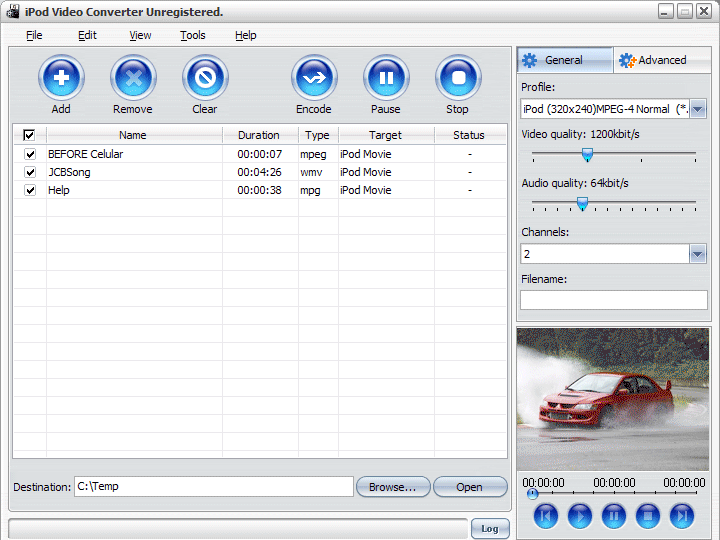
Task: Uncheck the BEFORE Celular file checkbox
Action: 30,155
